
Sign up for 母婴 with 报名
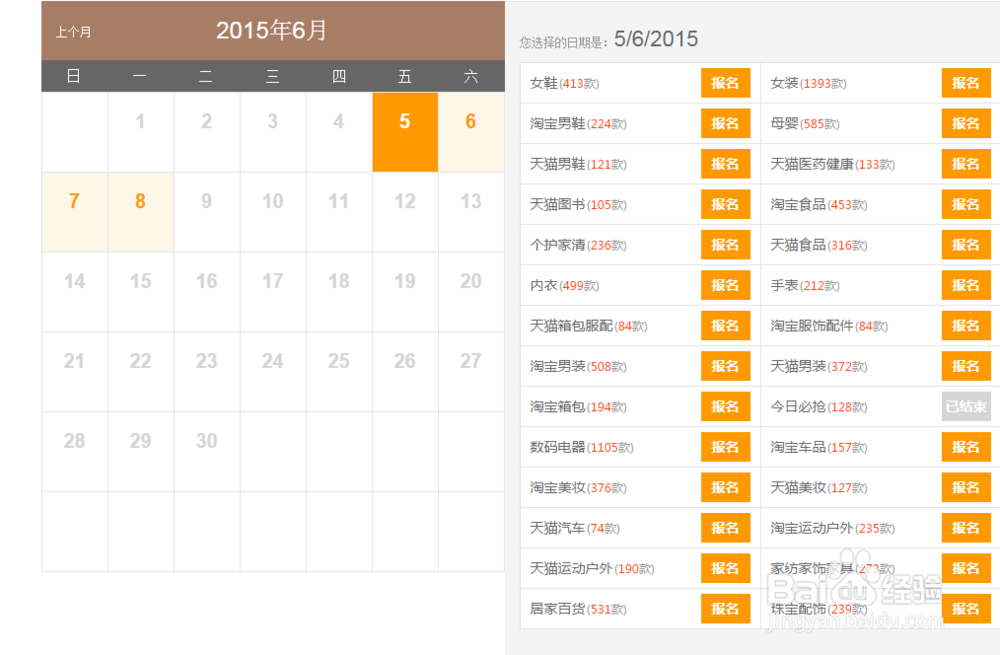click(966, 124)
